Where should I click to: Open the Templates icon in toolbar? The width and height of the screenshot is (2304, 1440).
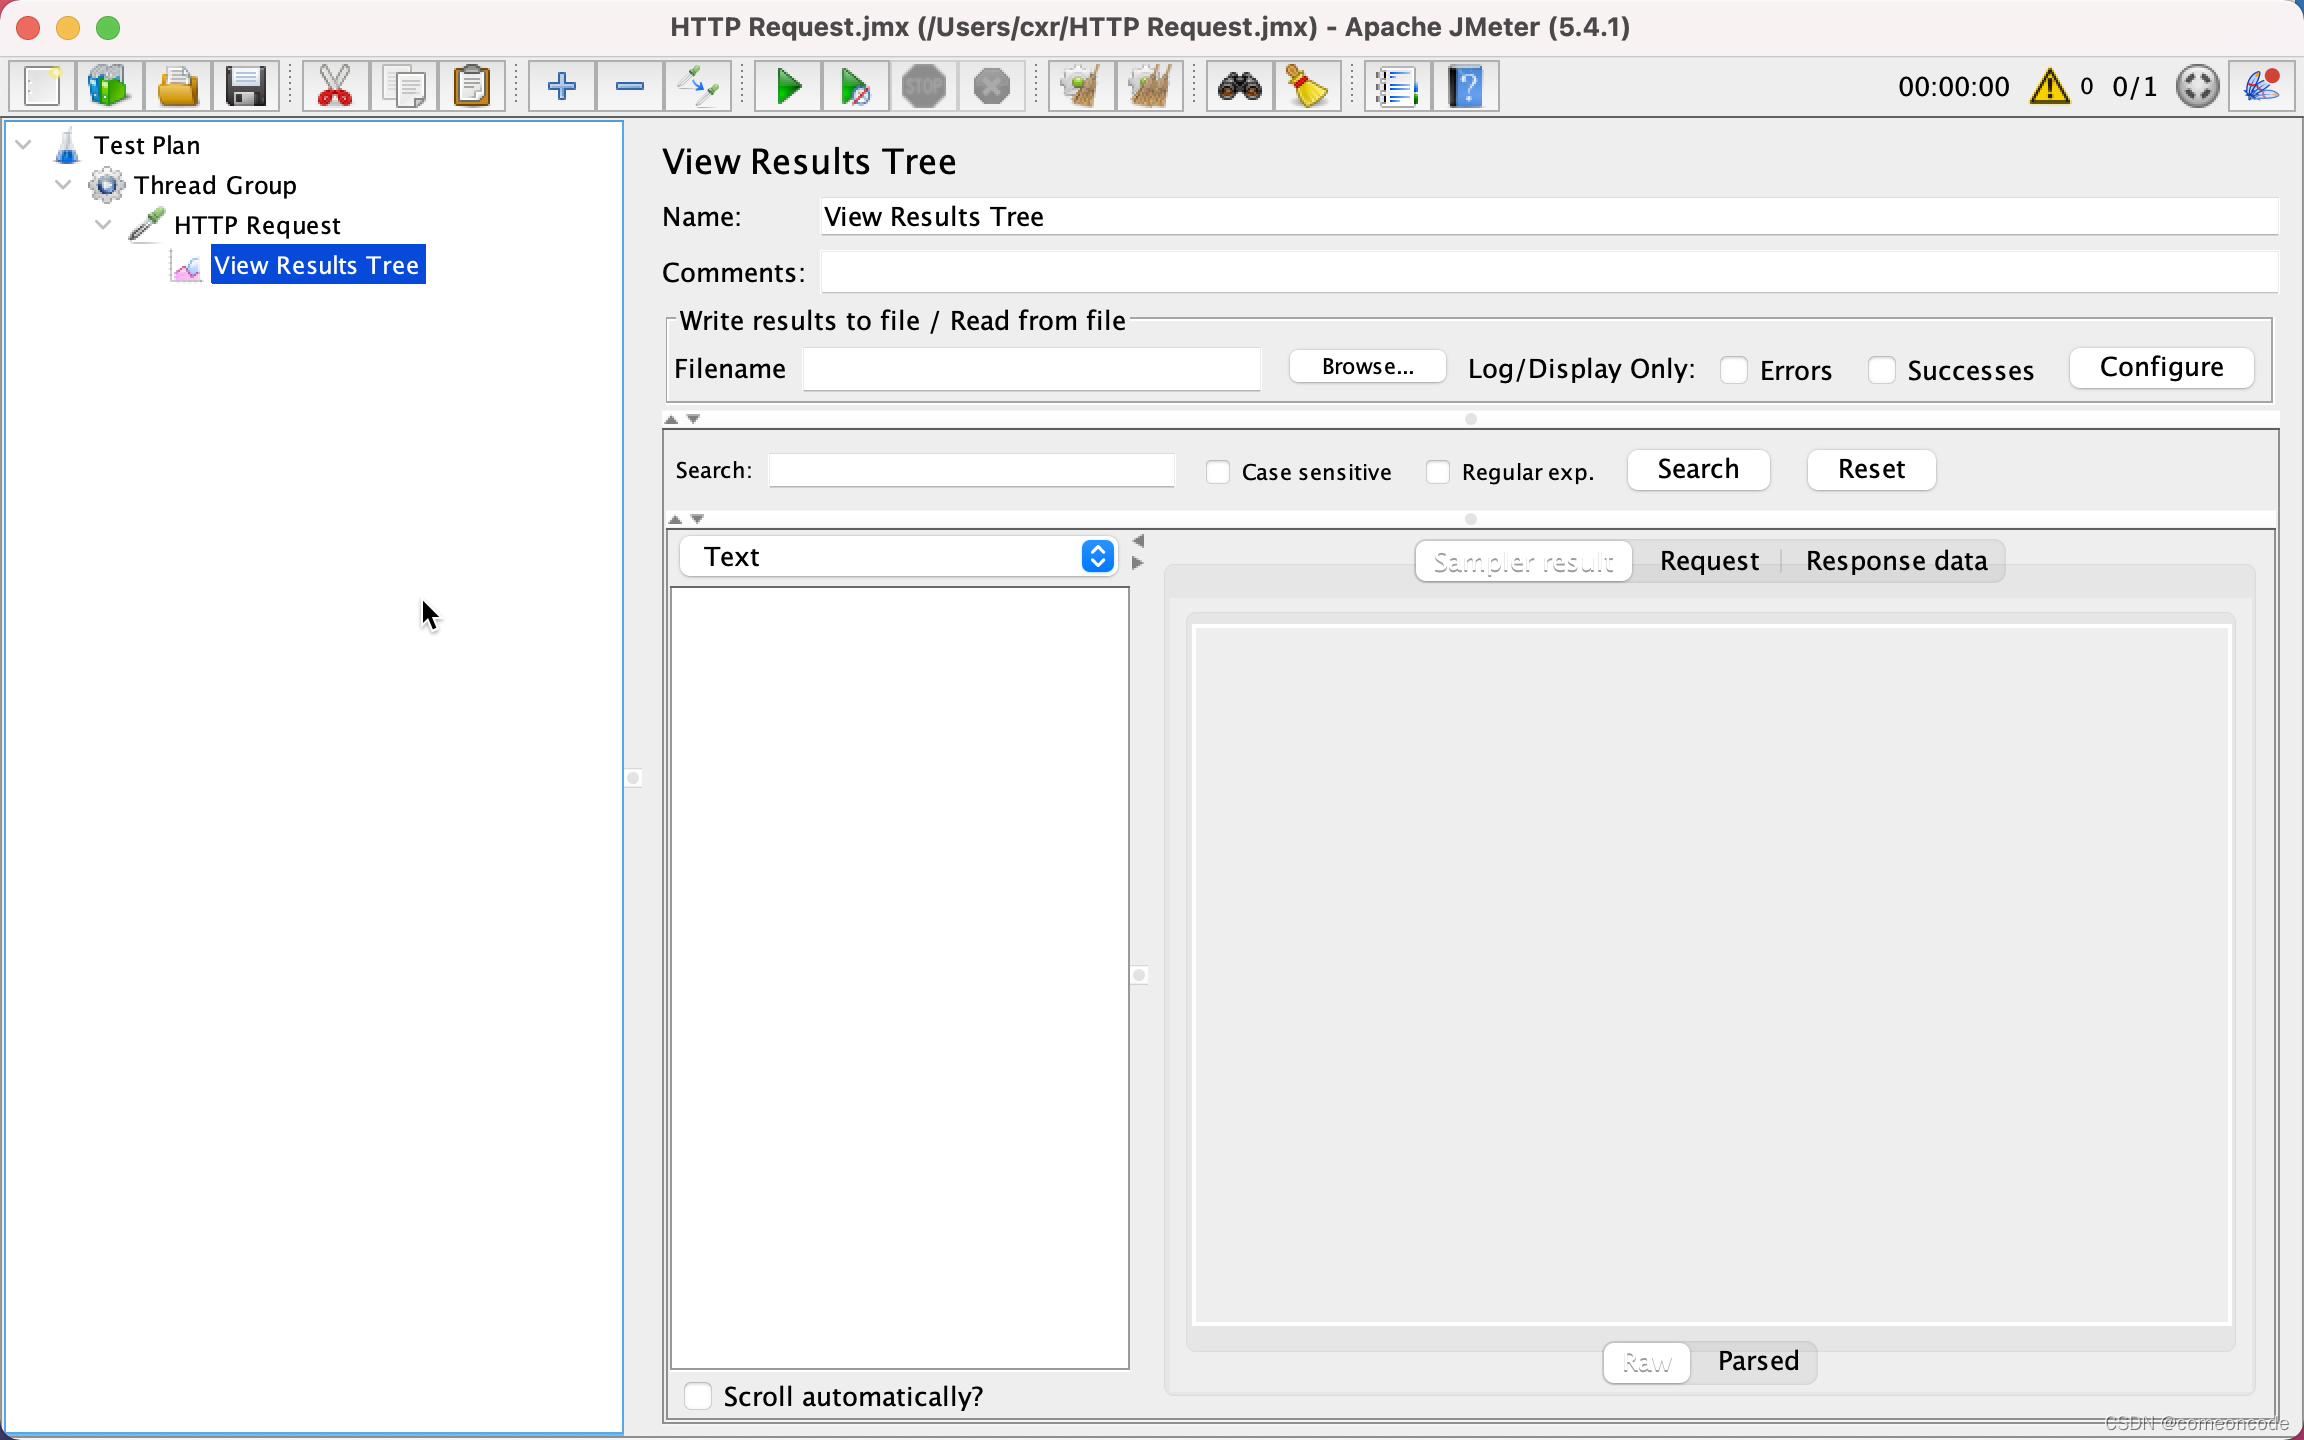pos(109,86)
